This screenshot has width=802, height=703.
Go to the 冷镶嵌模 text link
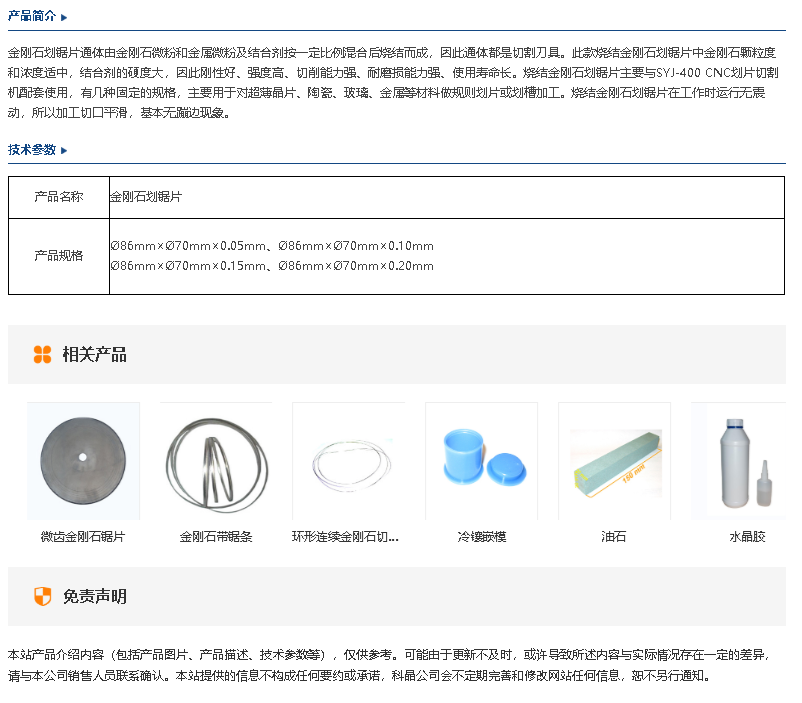(x=481, y=537)
